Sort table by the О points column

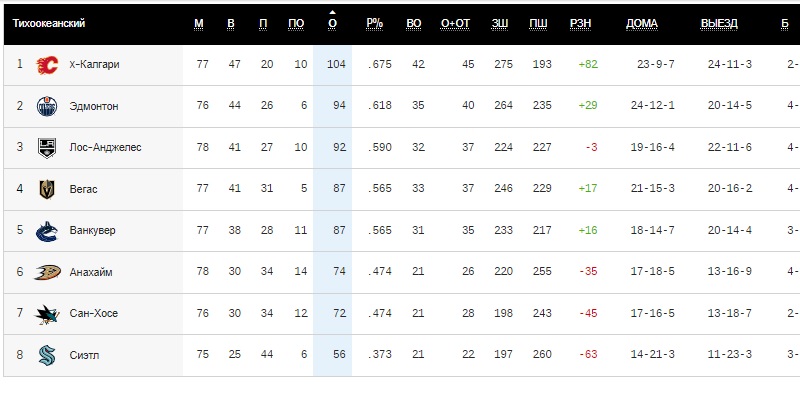click(x=332, y=23)
